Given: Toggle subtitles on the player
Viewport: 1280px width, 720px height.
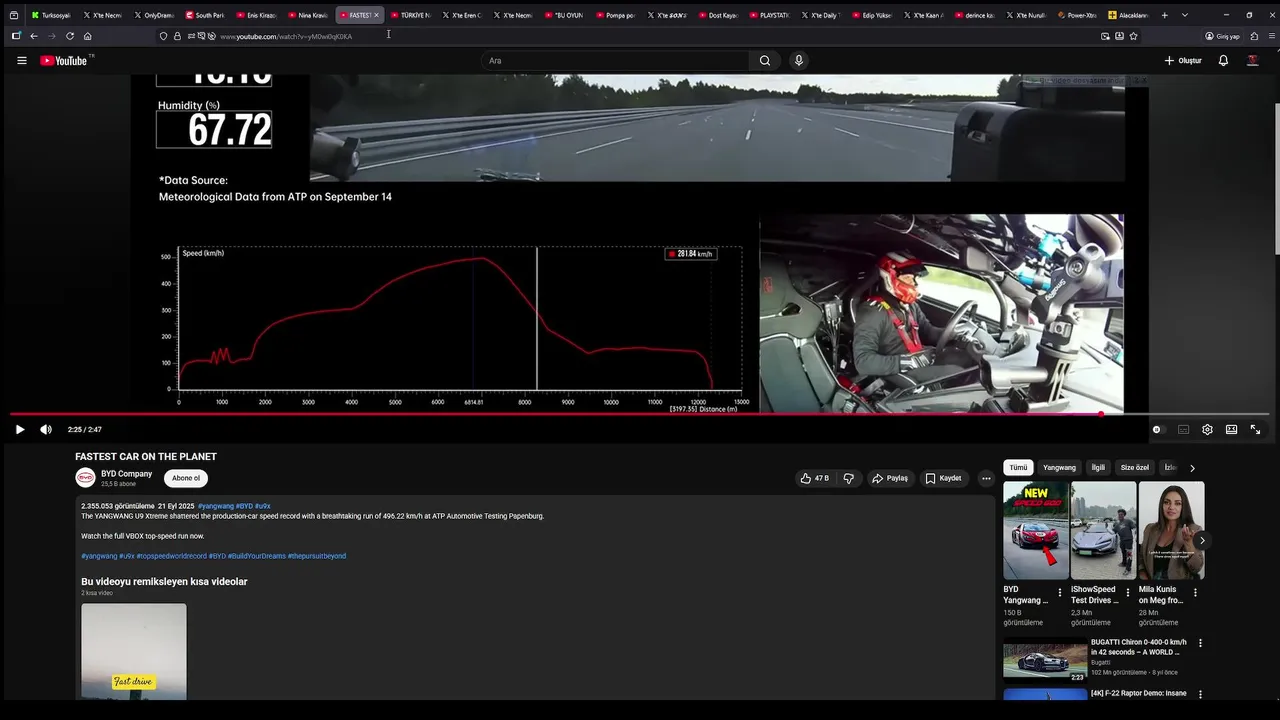Looking at the screenshot, I should pyautogui.click(x=1183, y=430).
